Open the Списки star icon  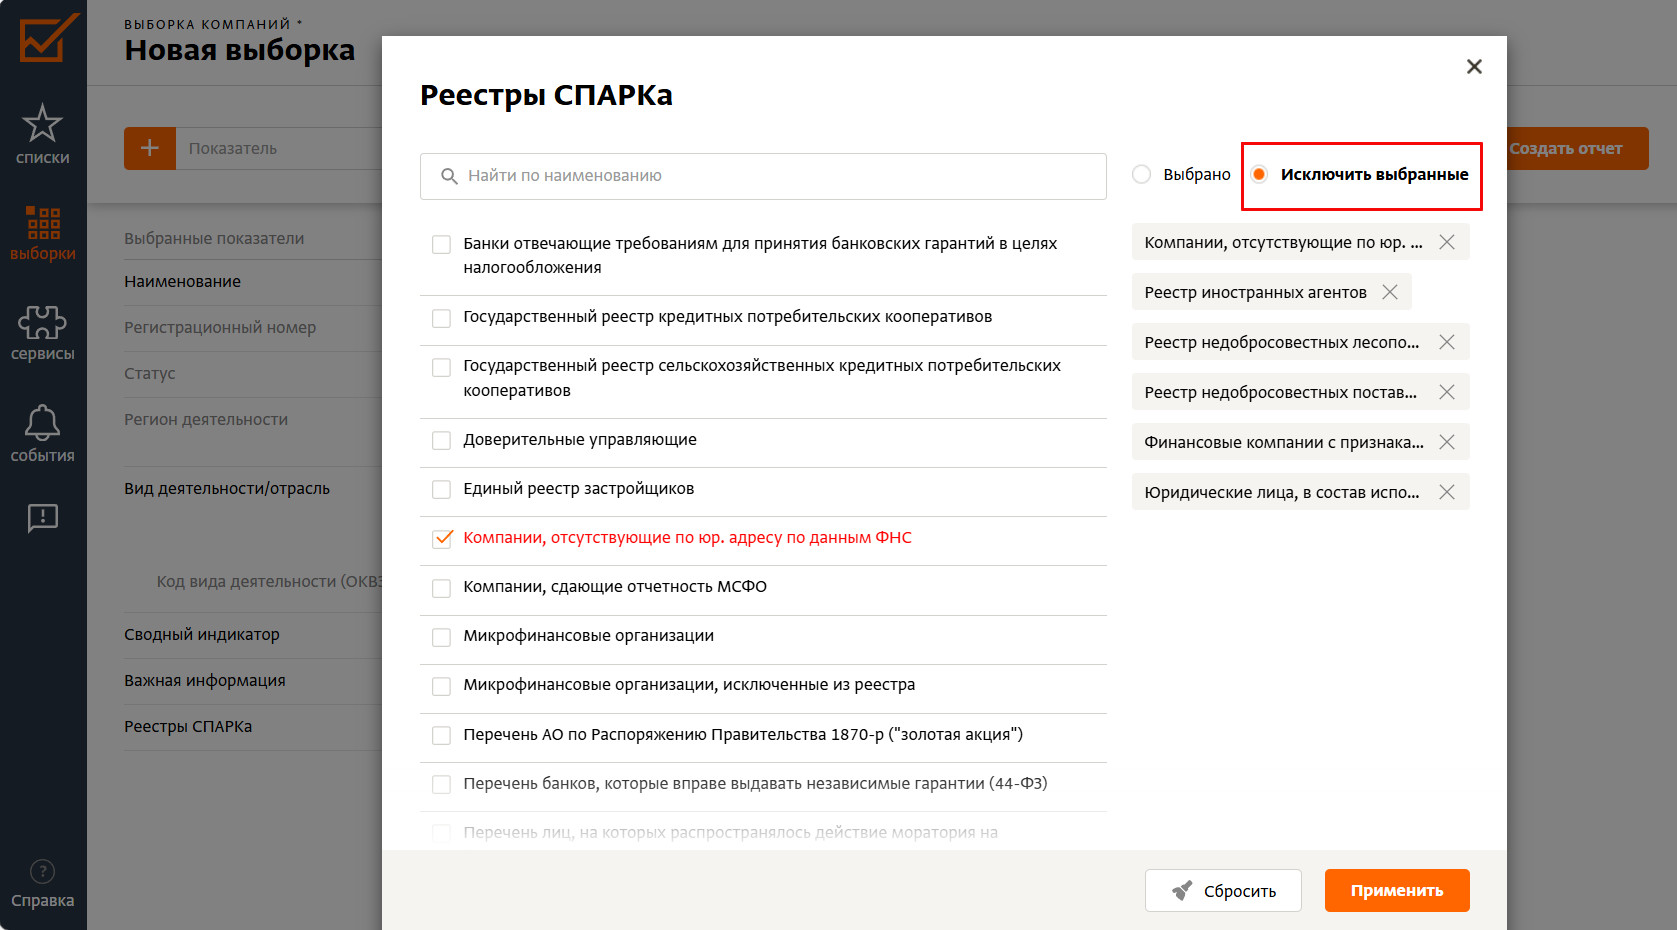43,123
